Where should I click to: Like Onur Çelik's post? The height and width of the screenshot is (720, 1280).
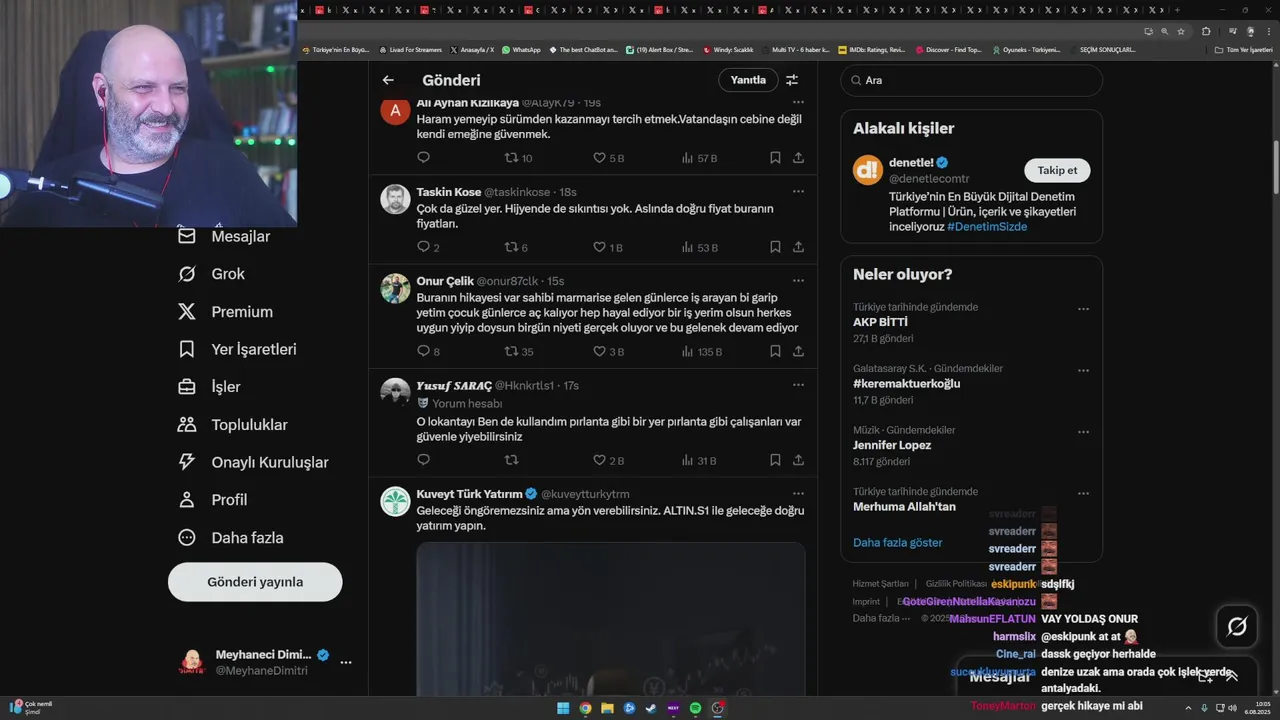click(600, 351)
